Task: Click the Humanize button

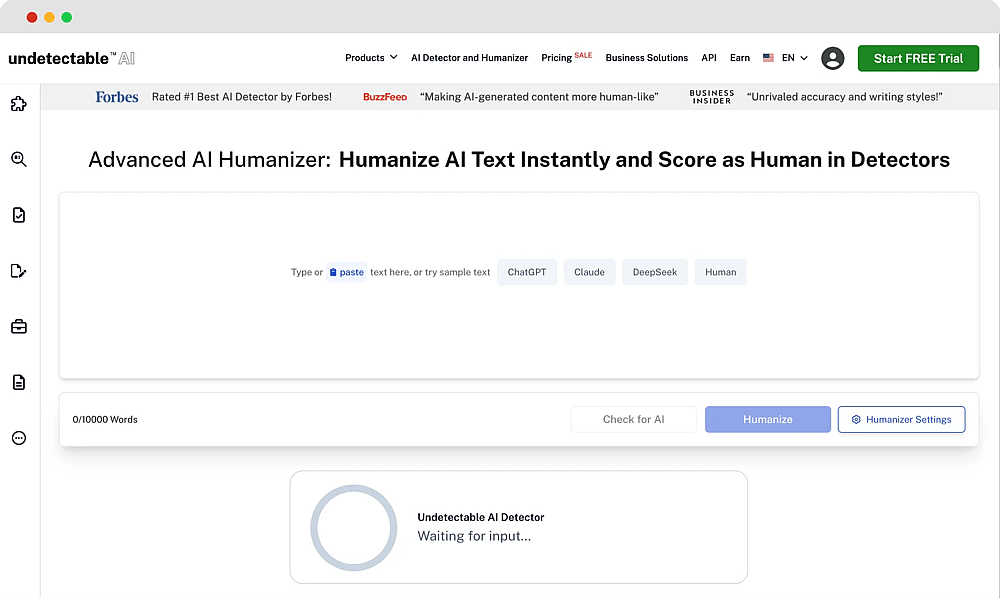Action: (x=768, y=419)
